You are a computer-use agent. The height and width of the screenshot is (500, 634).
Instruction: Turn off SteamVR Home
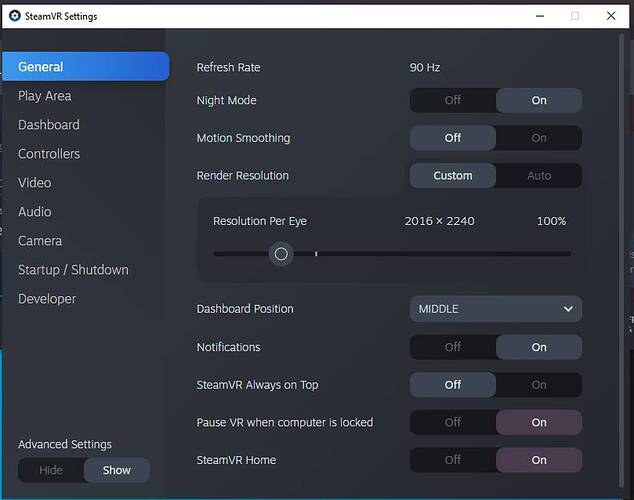click(453, 460)
